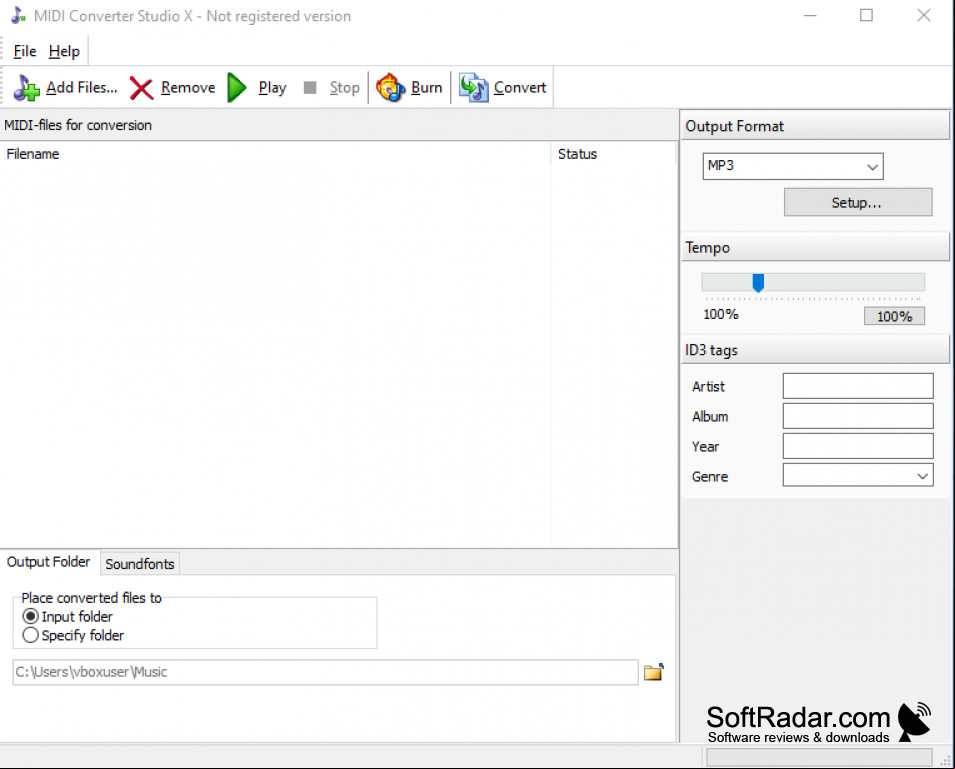
Task: Click in the Year text field
Action: pyautogui.click(x=858, y=446)
